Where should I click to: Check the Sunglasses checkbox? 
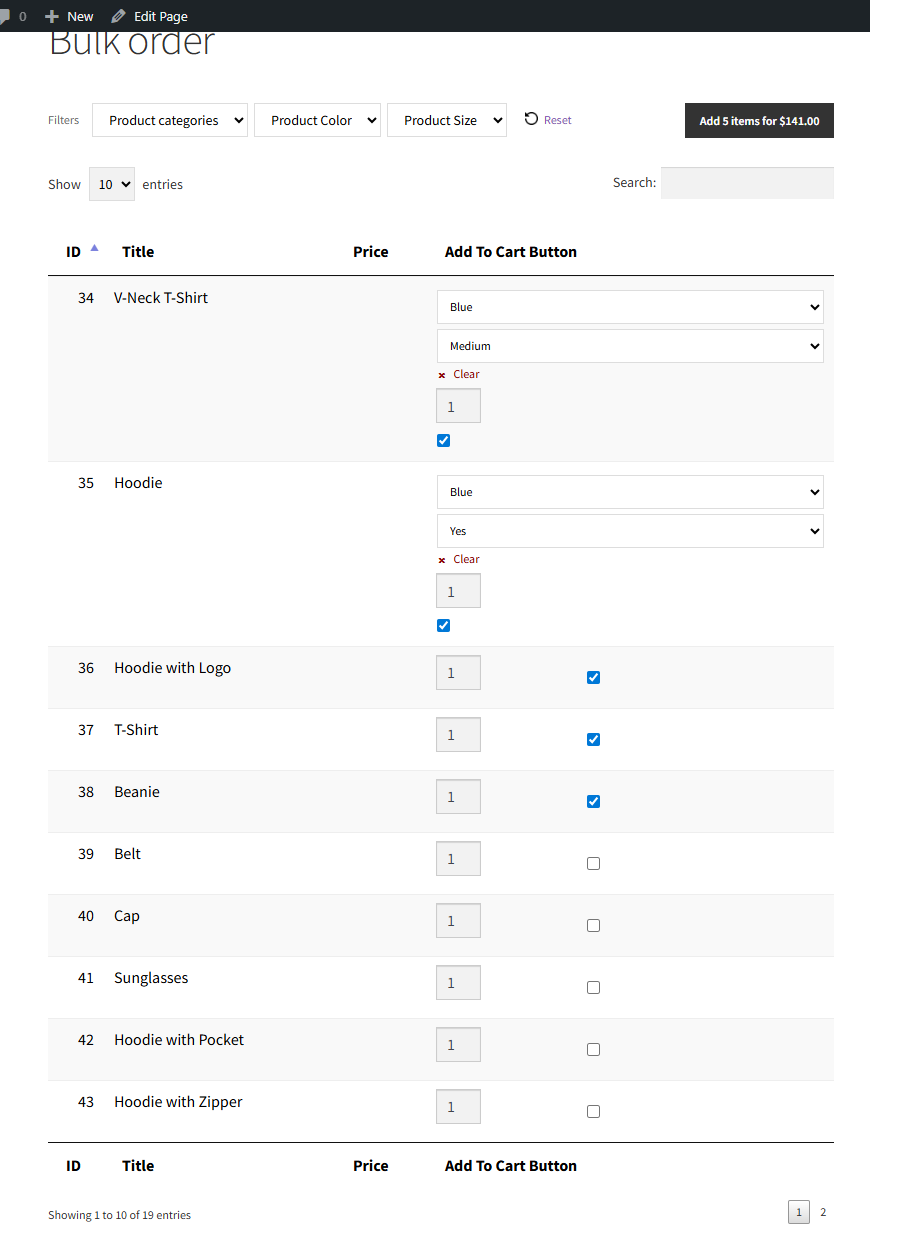(x=593, y=987)
